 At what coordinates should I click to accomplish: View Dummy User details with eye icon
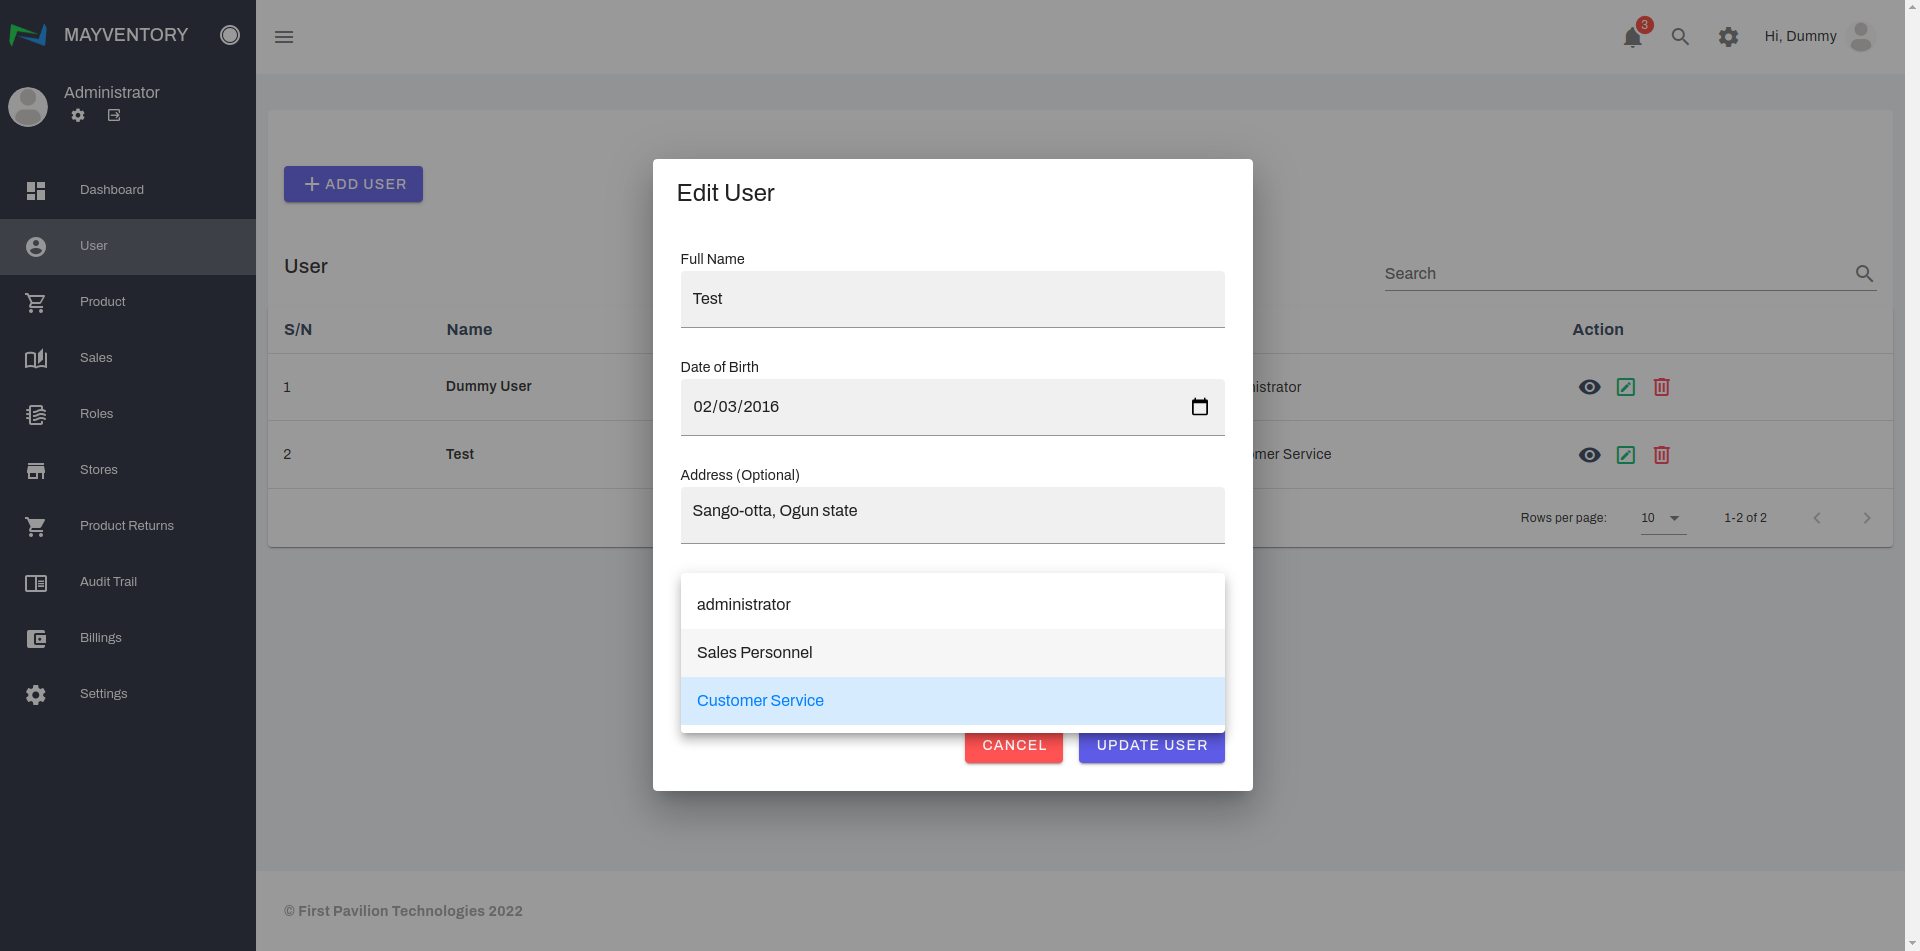coord(1589,387)
